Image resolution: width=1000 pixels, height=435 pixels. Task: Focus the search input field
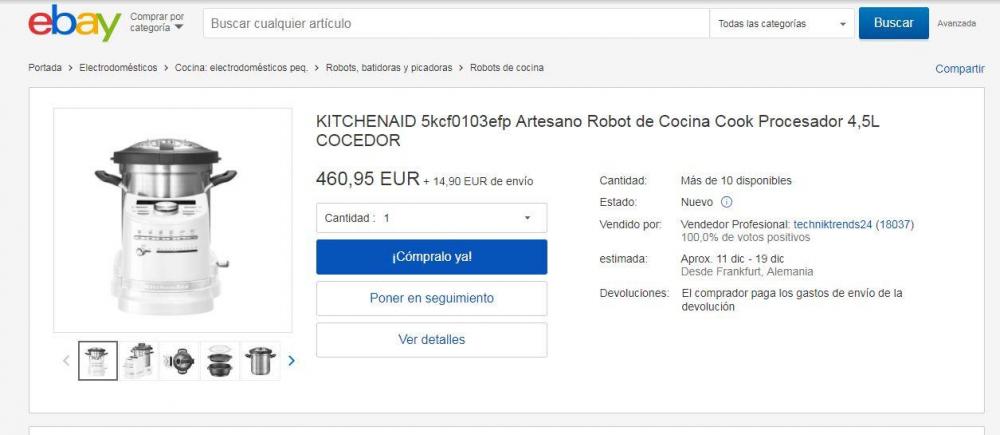[x=455, y=24]
